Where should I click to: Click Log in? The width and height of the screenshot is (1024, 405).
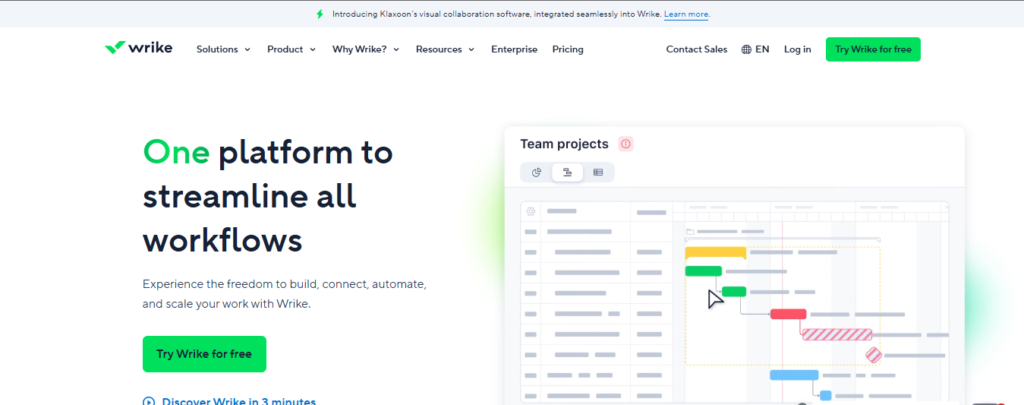797,49
